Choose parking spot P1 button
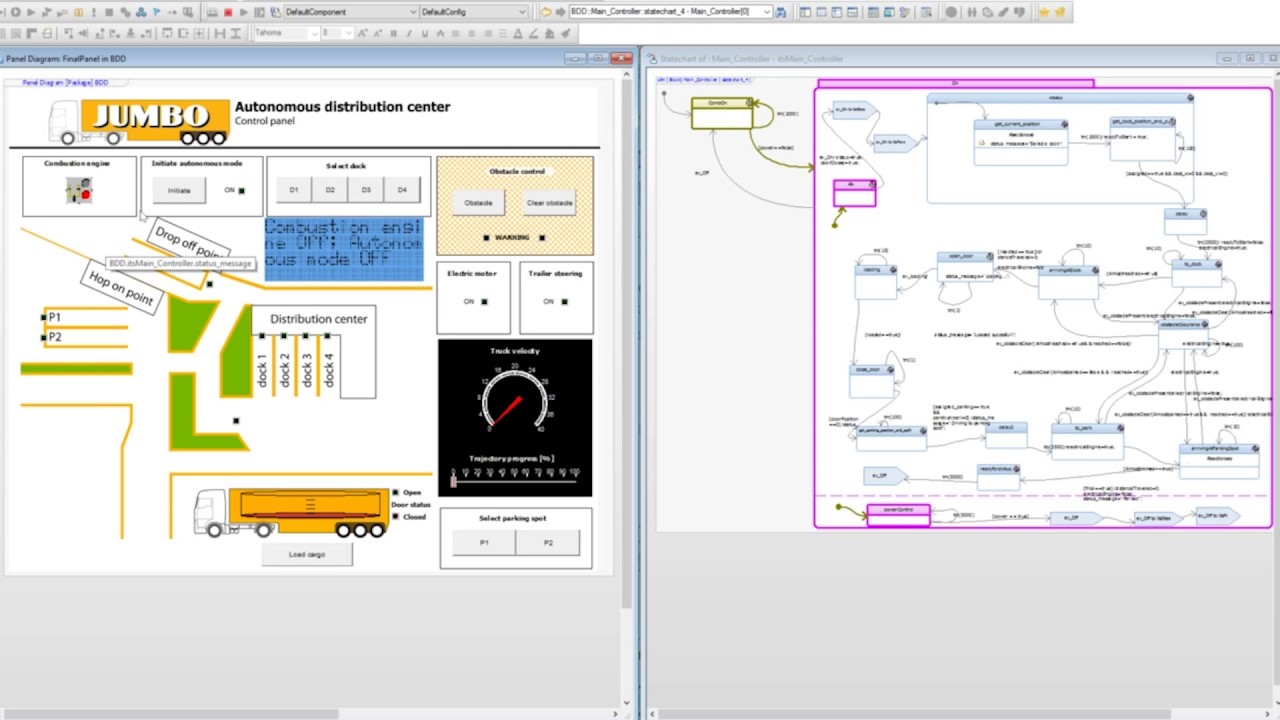This screenshot has height=720, width=1280. click(x=484, y=542)
